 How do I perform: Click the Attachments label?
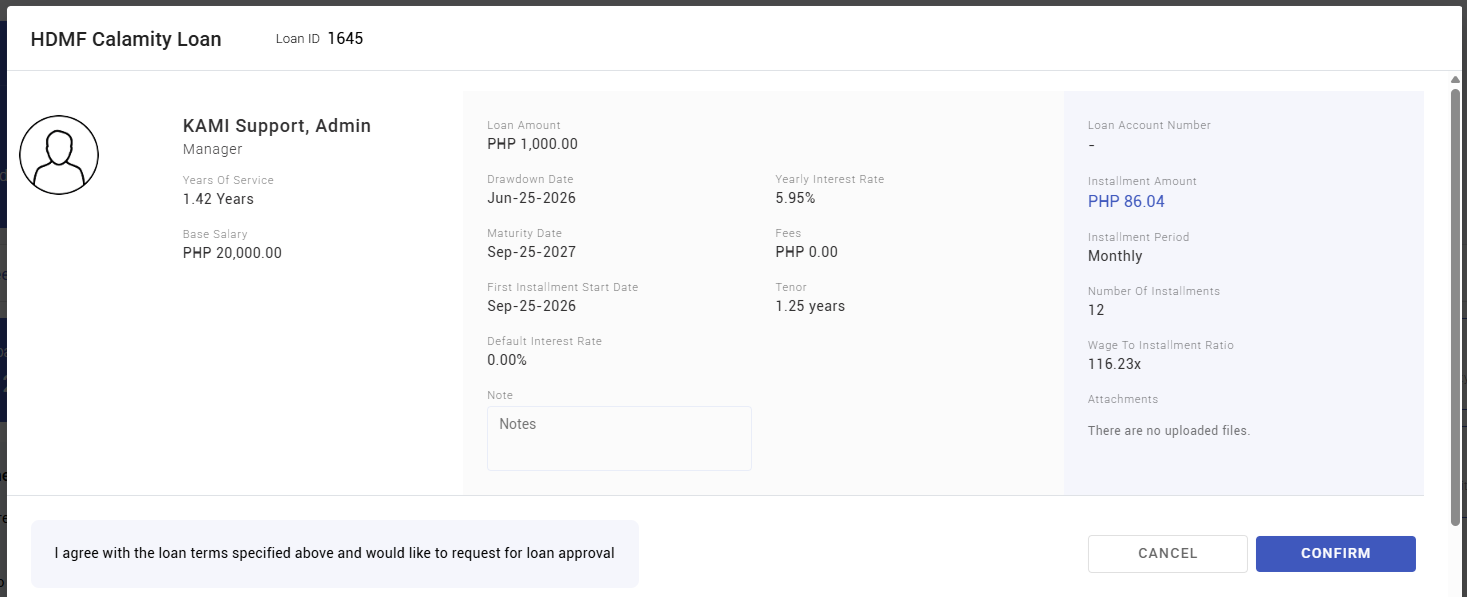[1123, 399]
